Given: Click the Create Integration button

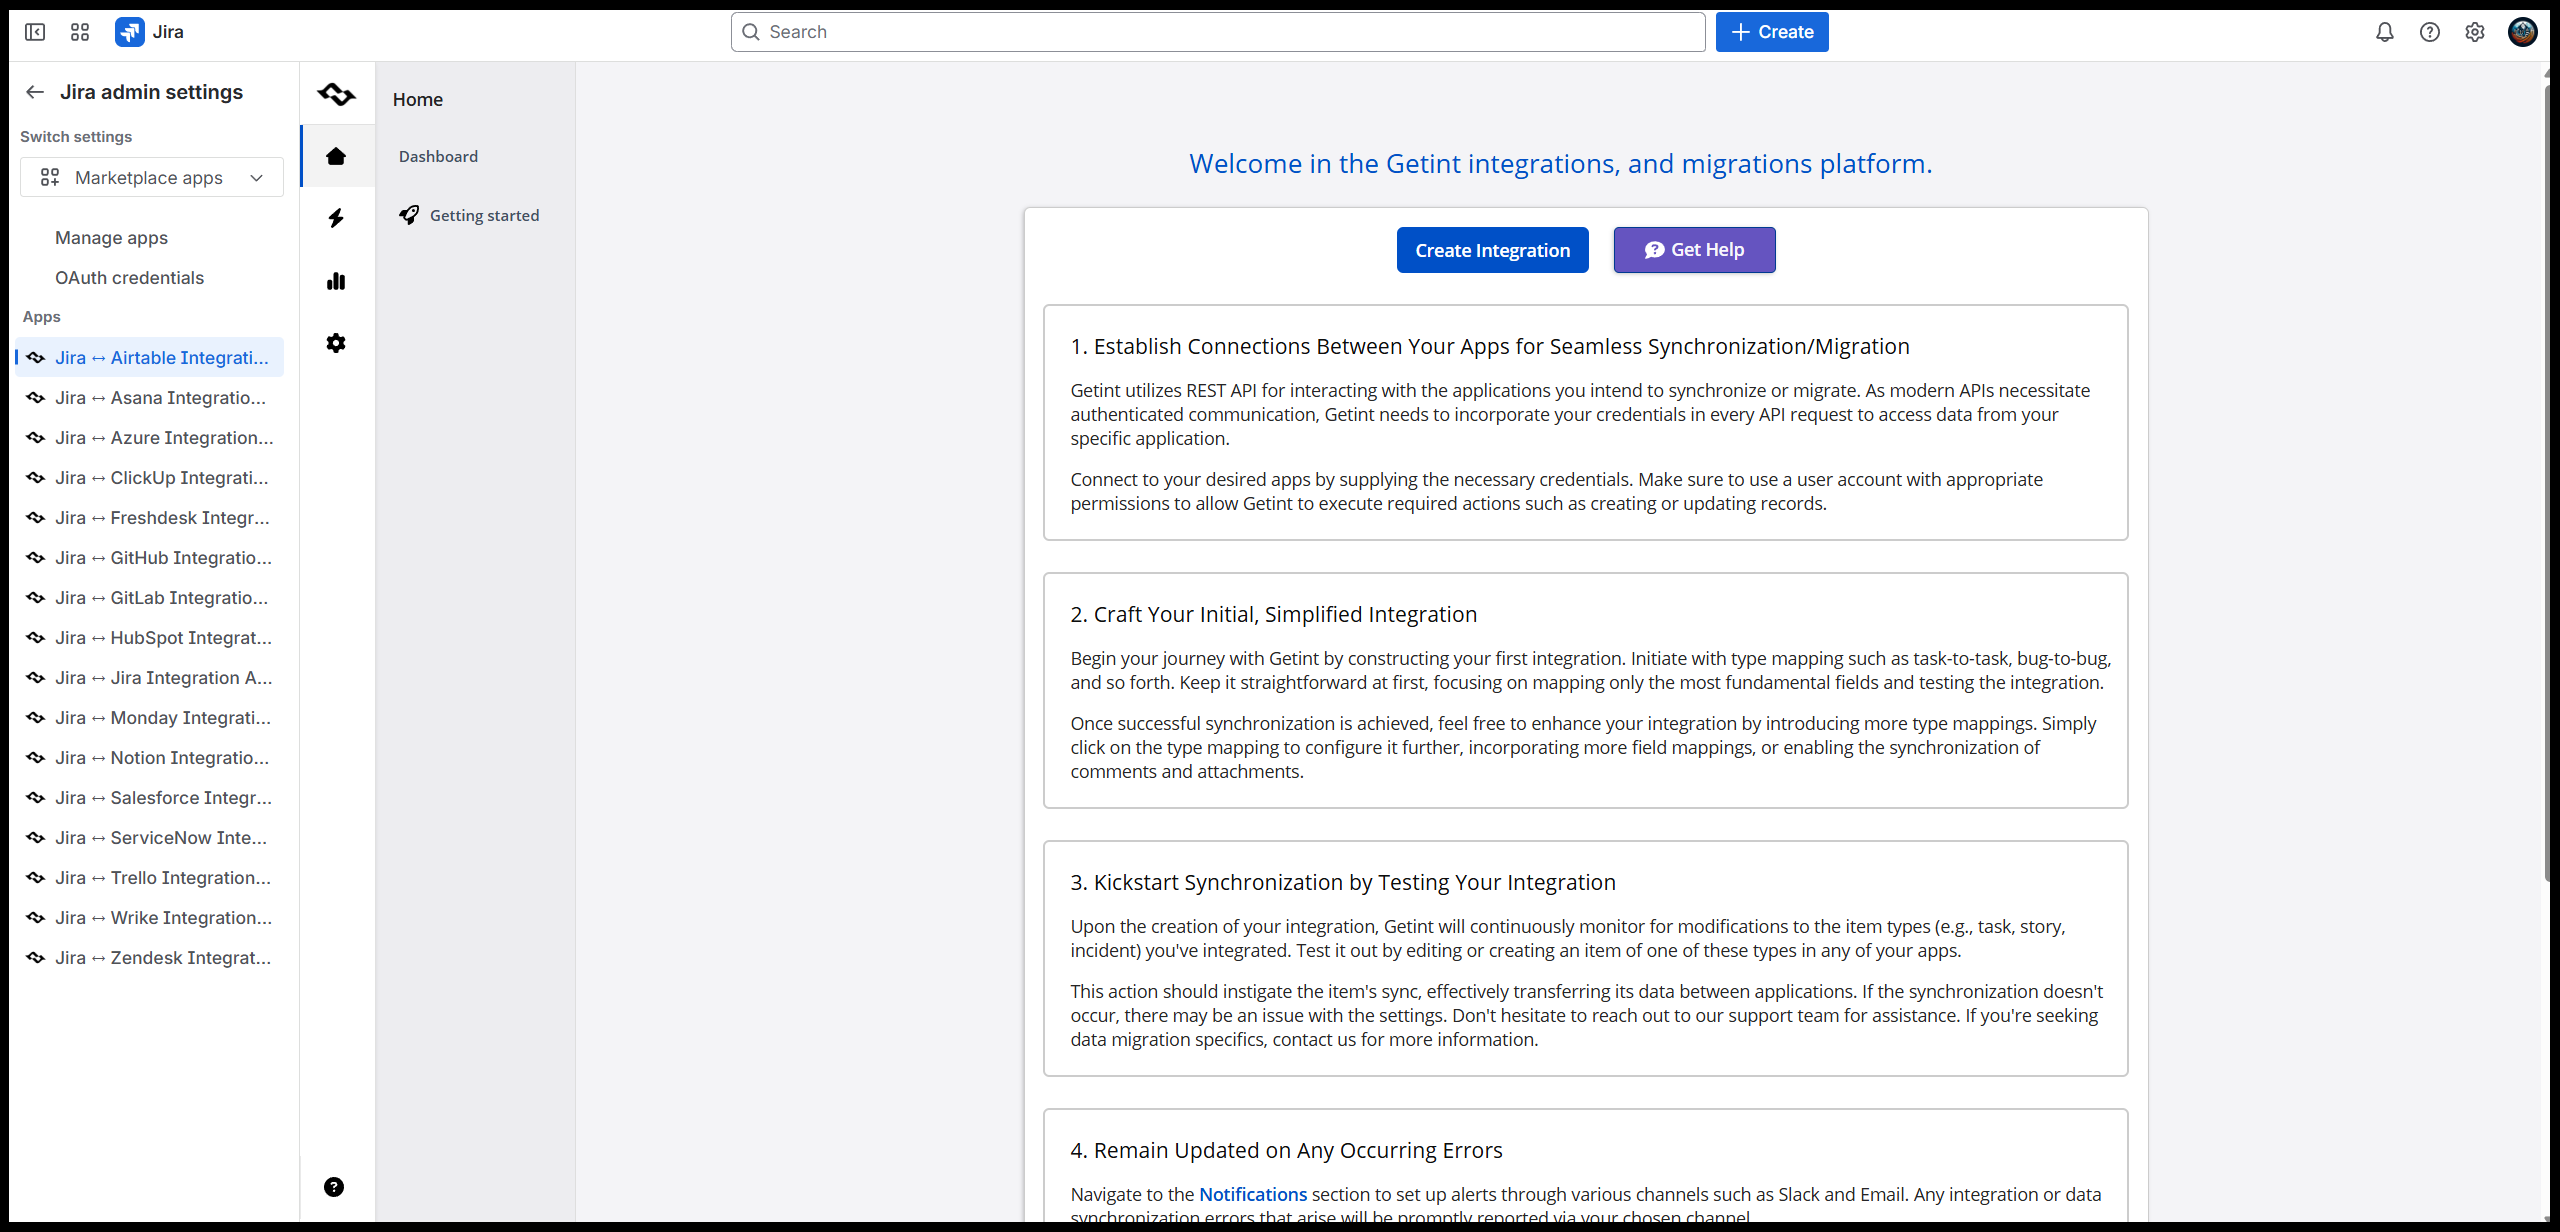Looking at the screenshot, I should pyautogui.click(x=1492, y=250).
